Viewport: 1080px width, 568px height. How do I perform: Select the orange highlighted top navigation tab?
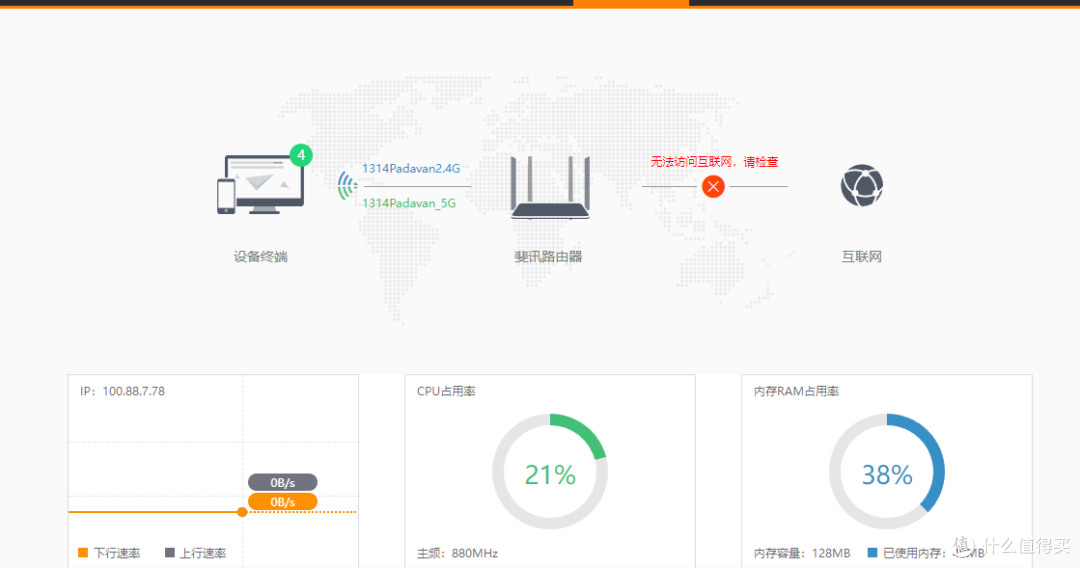click(631, 3)
